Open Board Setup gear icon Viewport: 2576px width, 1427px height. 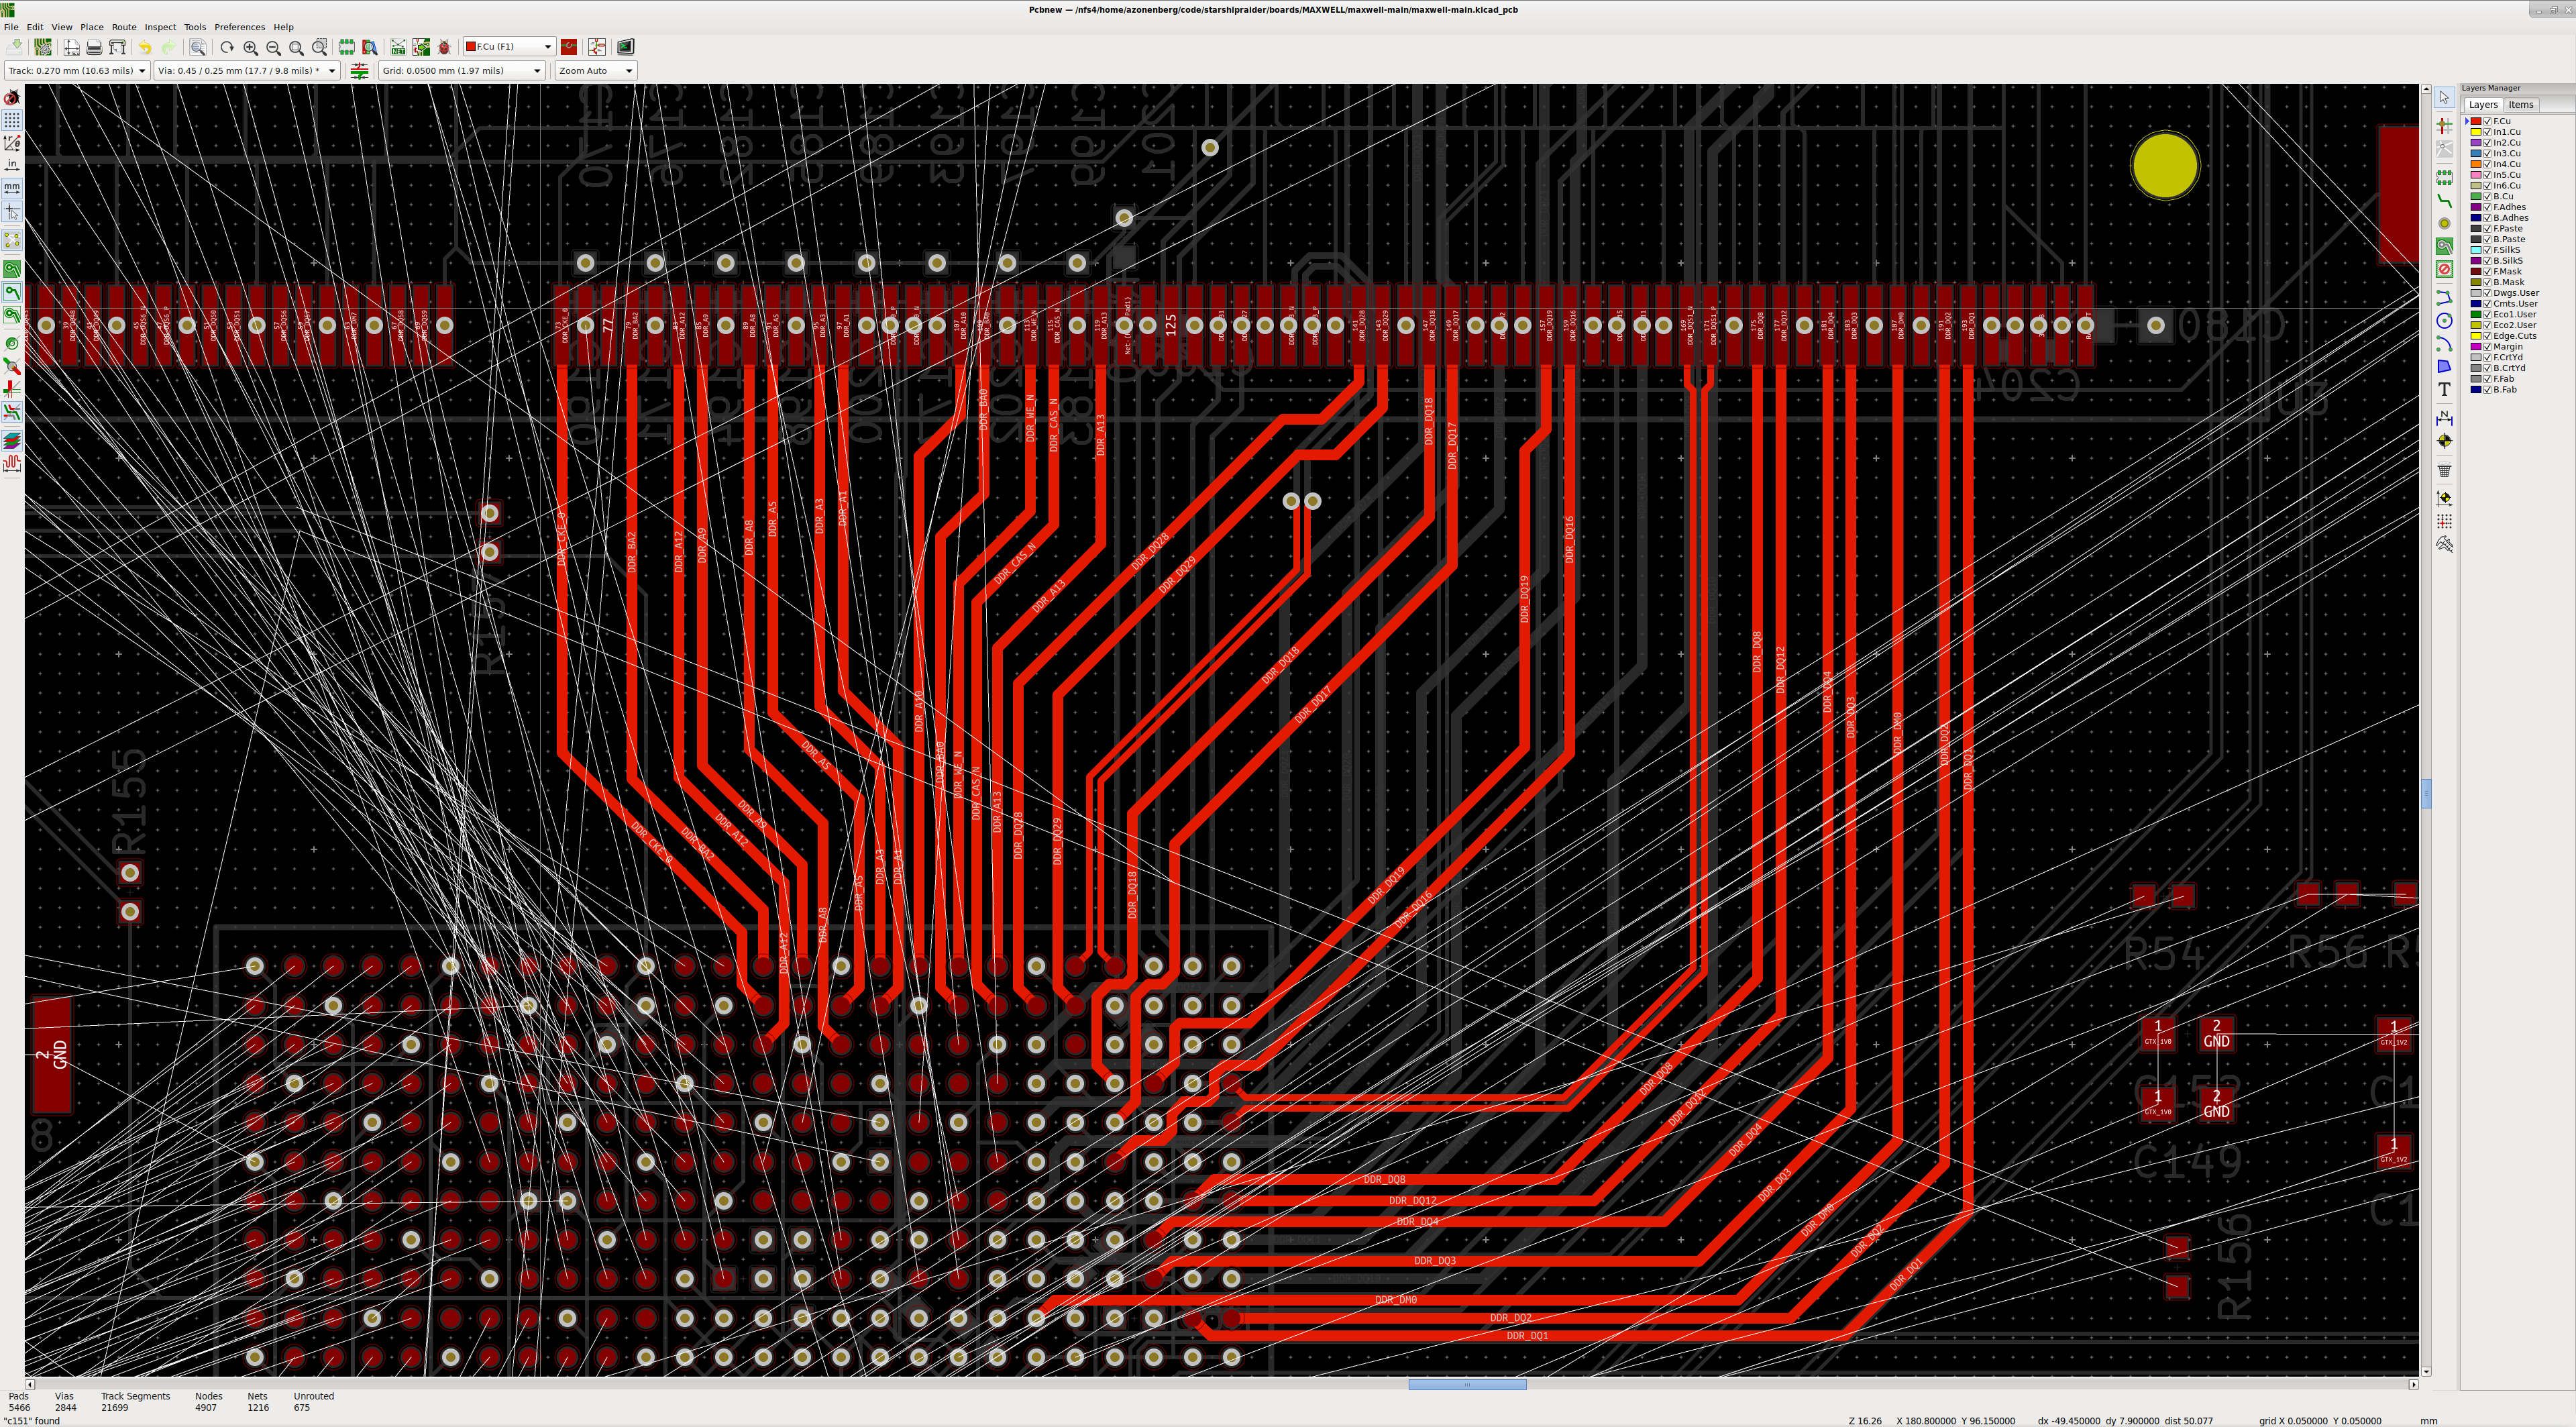pyautogui.click(x=43, y=47)
